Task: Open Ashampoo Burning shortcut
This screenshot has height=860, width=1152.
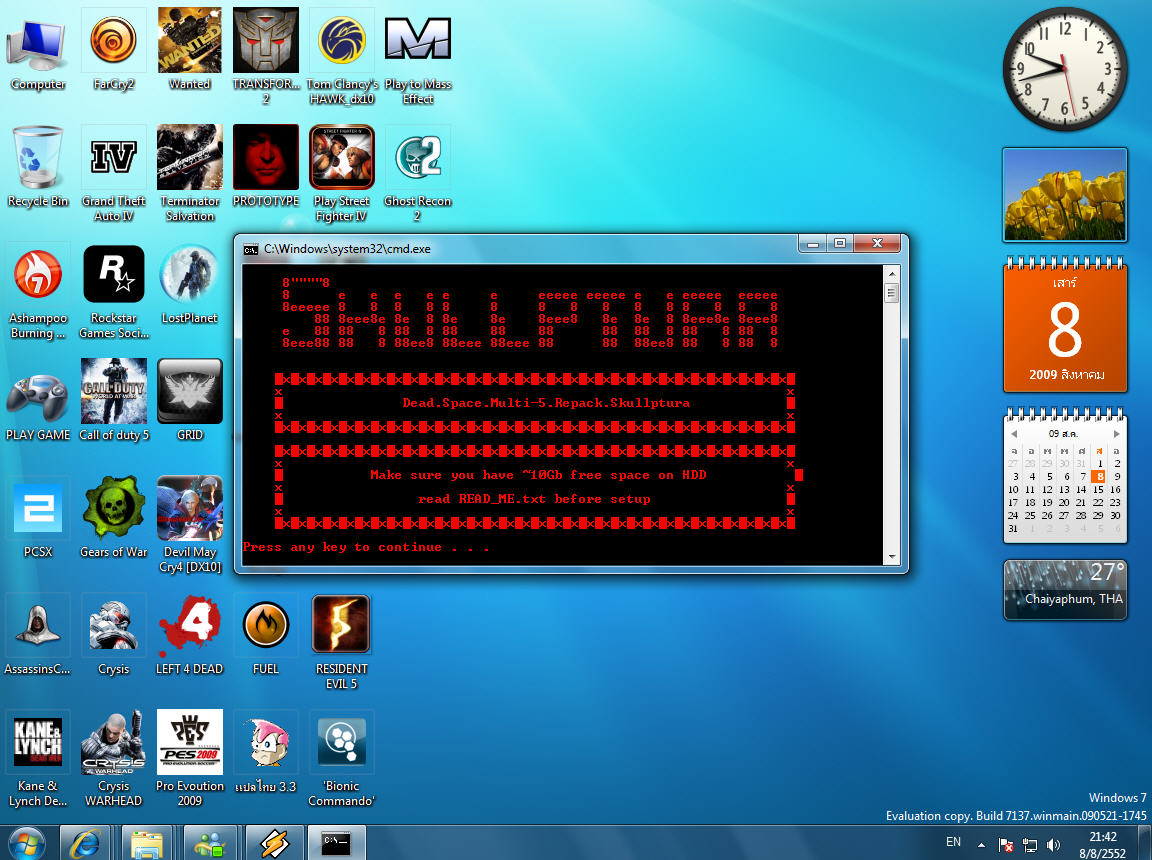Action: (37, 291)
